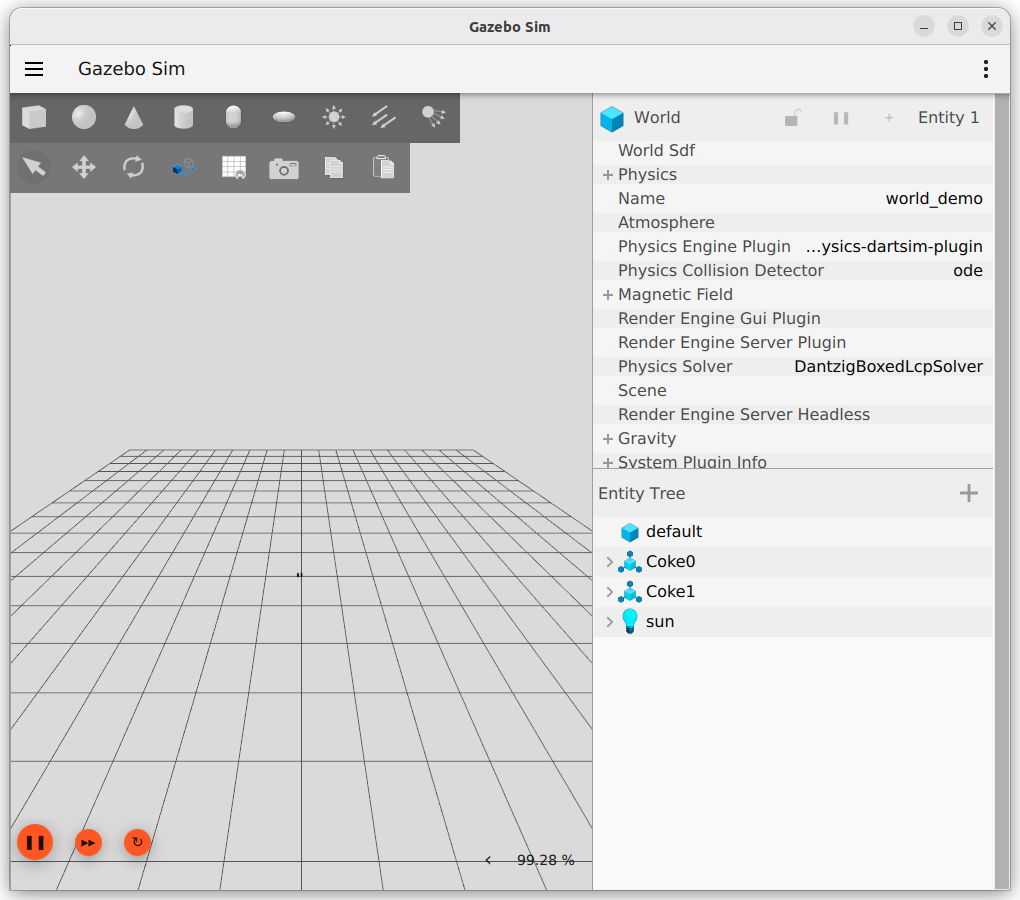Click the Atmosphere row
The height and width of the screenshot is (900, 1020).
point(793,222)
